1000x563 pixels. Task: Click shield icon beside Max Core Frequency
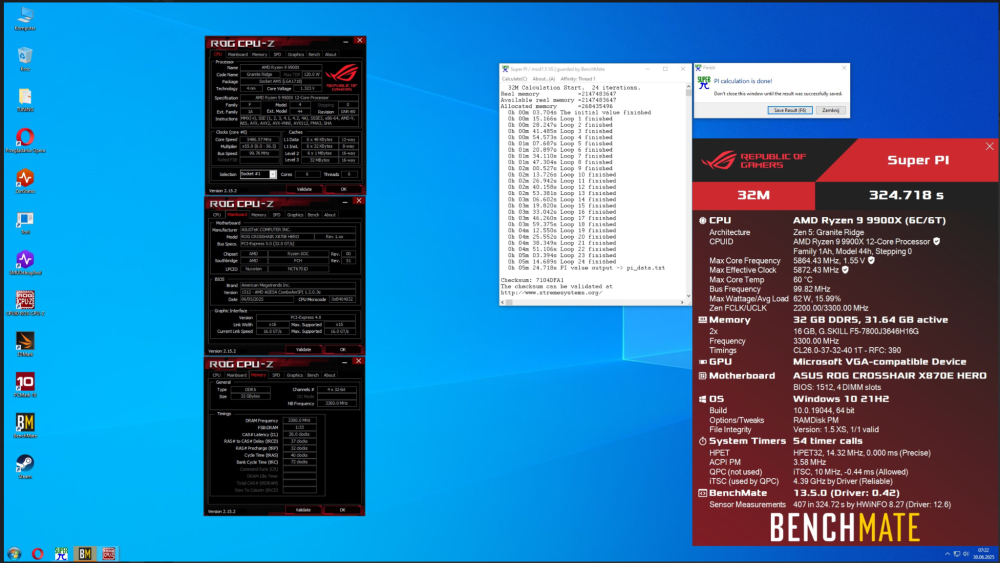point(871,260)
